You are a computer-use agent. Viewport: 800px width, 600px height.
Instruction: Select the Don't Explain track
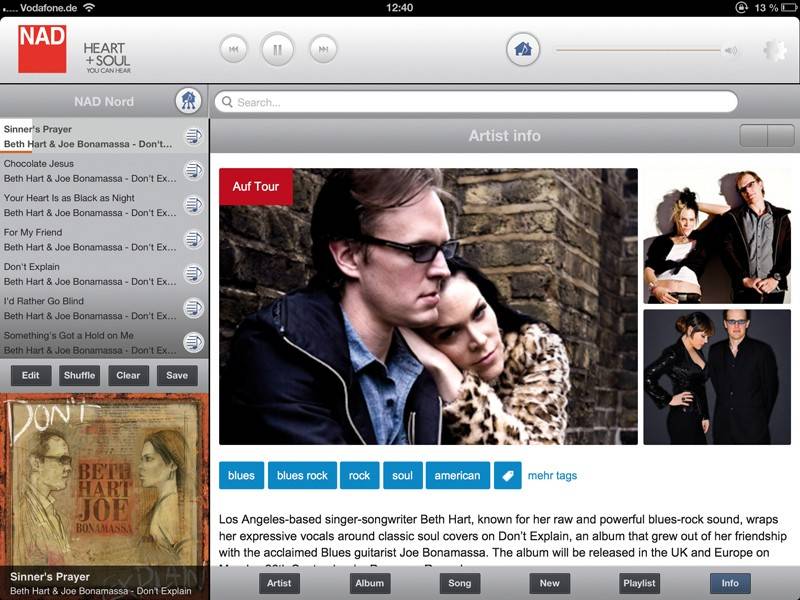[x=104, y=274]
